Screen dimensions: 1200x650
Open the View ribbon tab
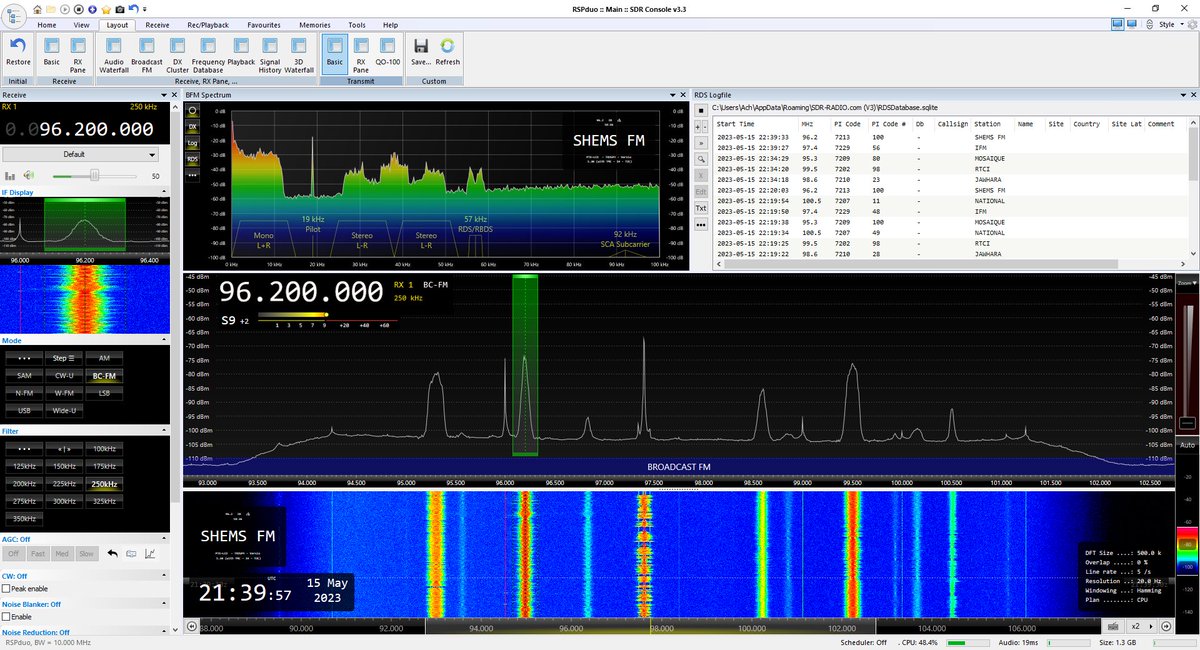tap(81, 24)
